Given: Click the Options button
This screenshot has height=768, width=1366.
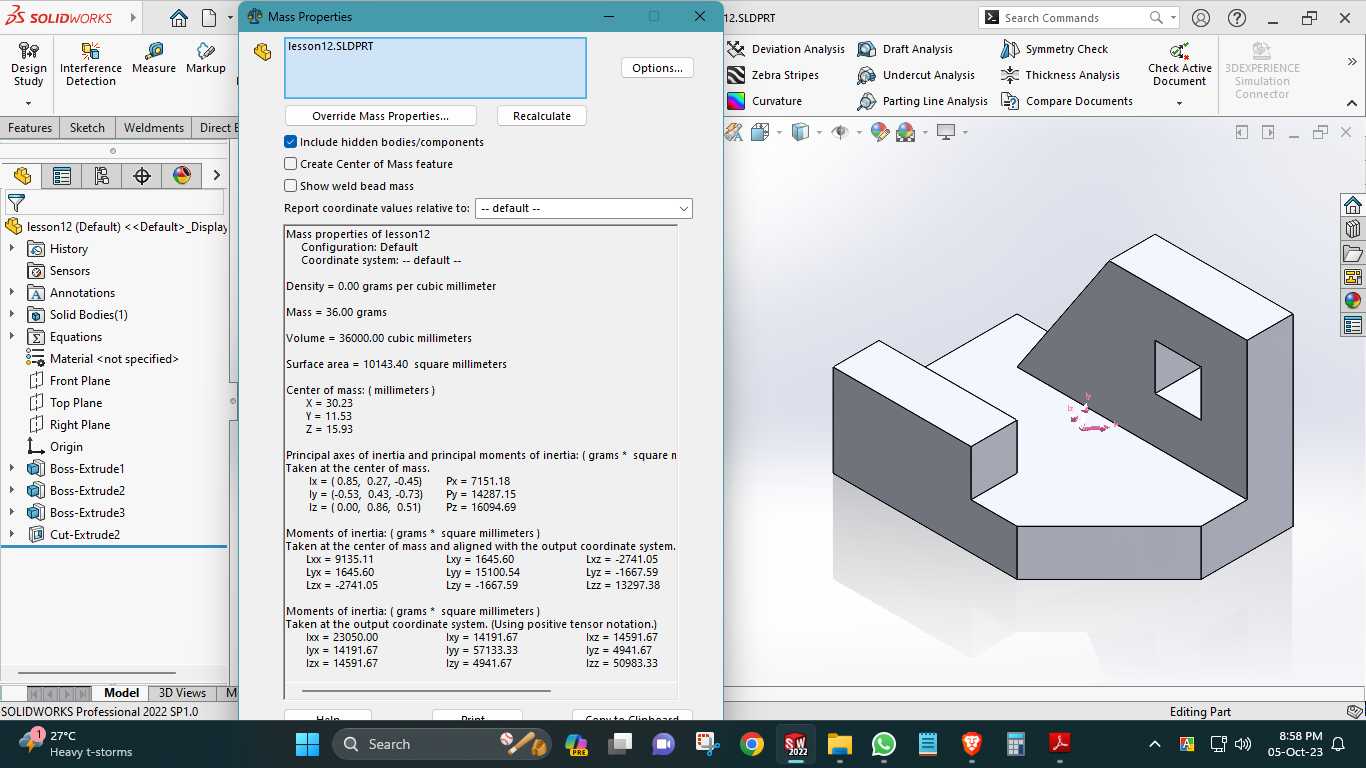Looking at the screenshot, I should pos(657,68).
